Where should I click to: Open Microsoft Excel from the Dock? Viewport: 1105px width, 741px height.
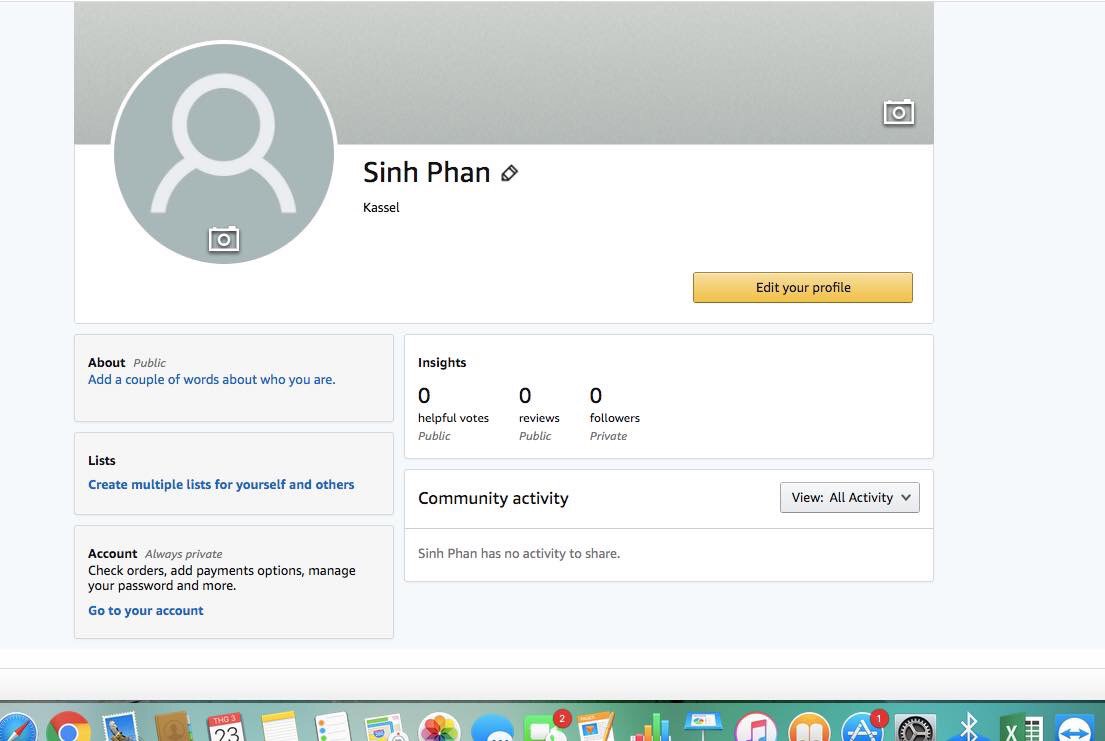(1021, 728)
